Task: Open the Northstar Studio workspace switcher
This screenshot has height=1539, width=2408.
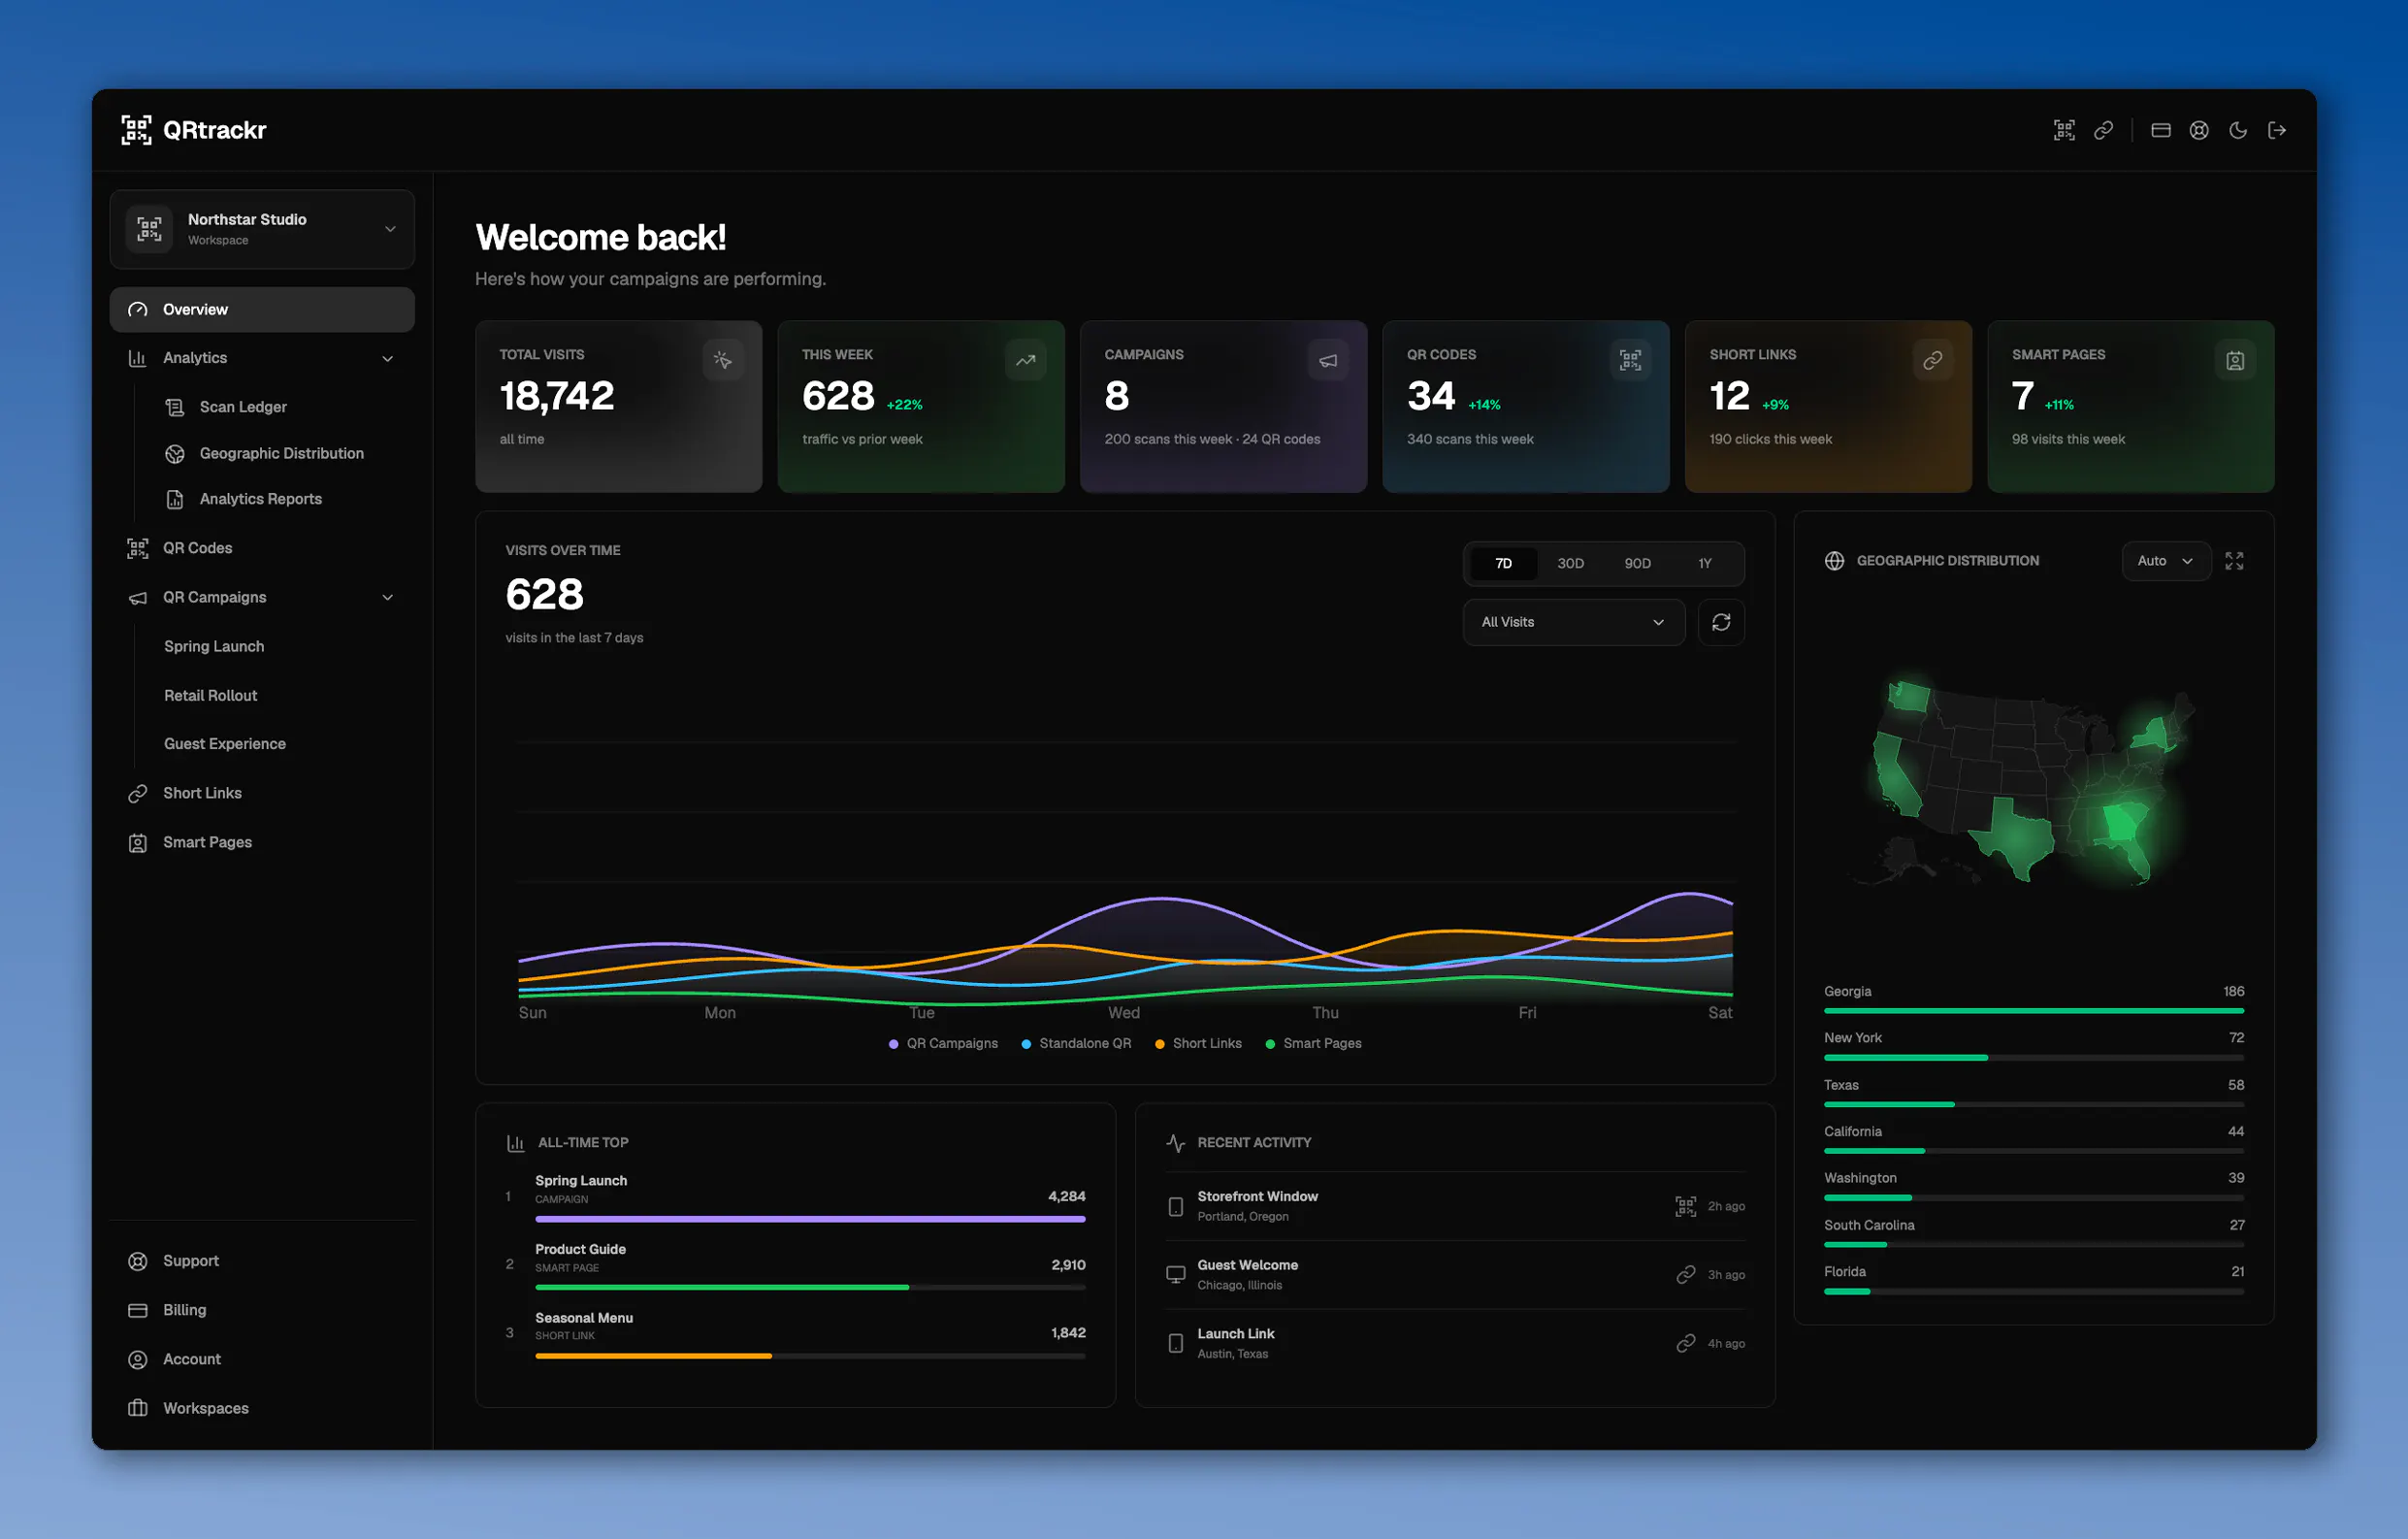Action: click(262, 229)
